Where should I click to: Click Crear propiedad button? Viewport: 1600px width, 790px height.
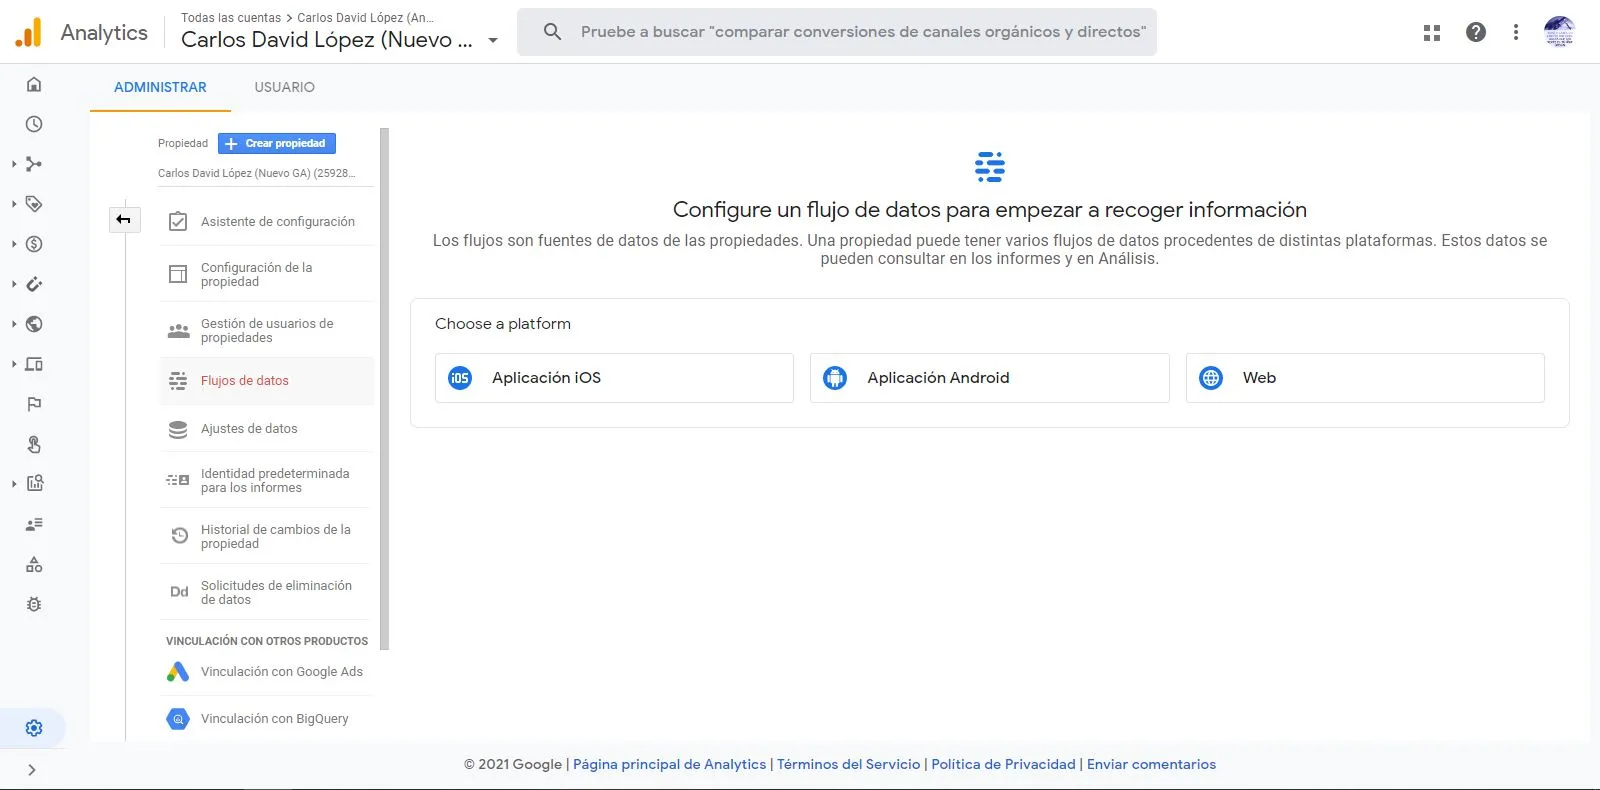pyautogui.click(x=277, y=144)
